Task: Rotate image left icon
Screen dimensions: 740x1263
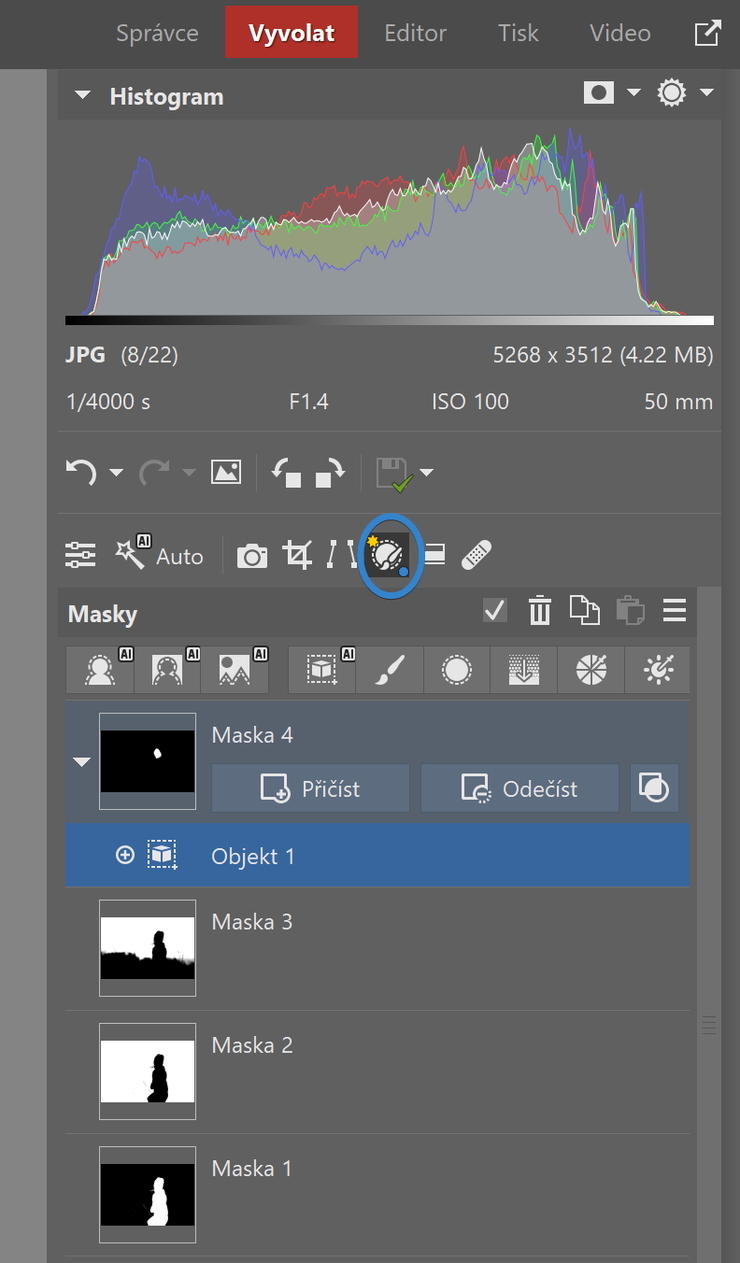Action: [x=286, y=472]
